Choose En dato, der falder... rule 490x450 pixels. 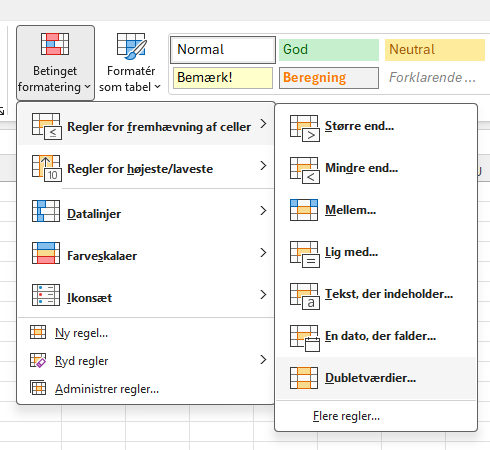[x=376, y=336]
